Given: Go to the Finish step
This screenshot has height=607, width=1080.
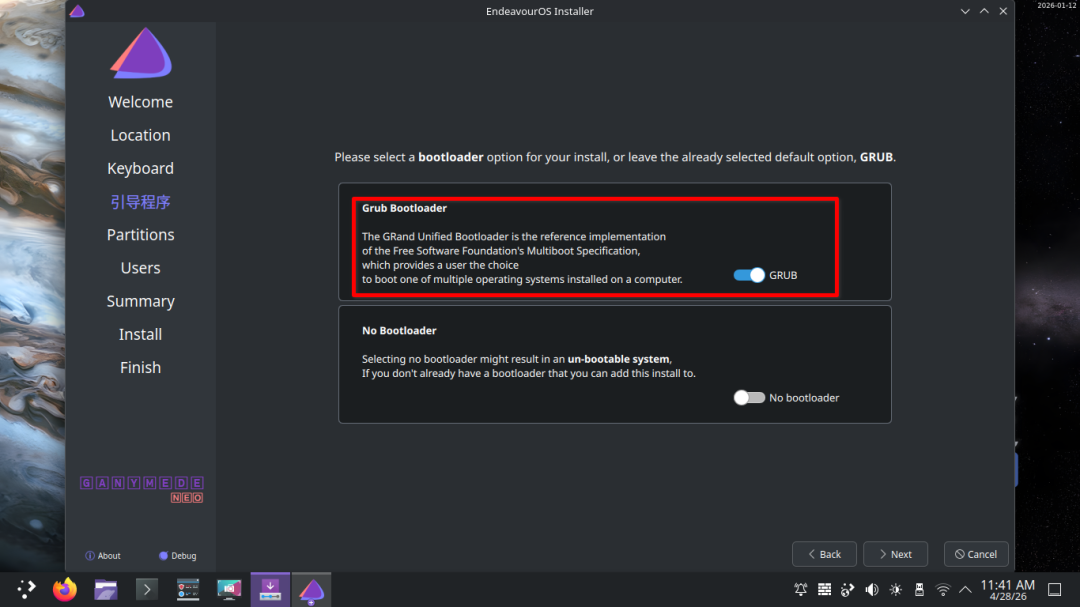Looking at the screenshot, I should point(141,367).
